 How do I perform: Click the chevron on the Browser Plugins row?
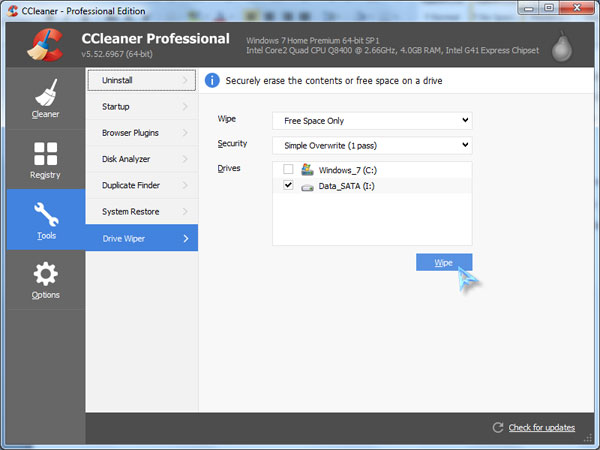tap(185, 133)
